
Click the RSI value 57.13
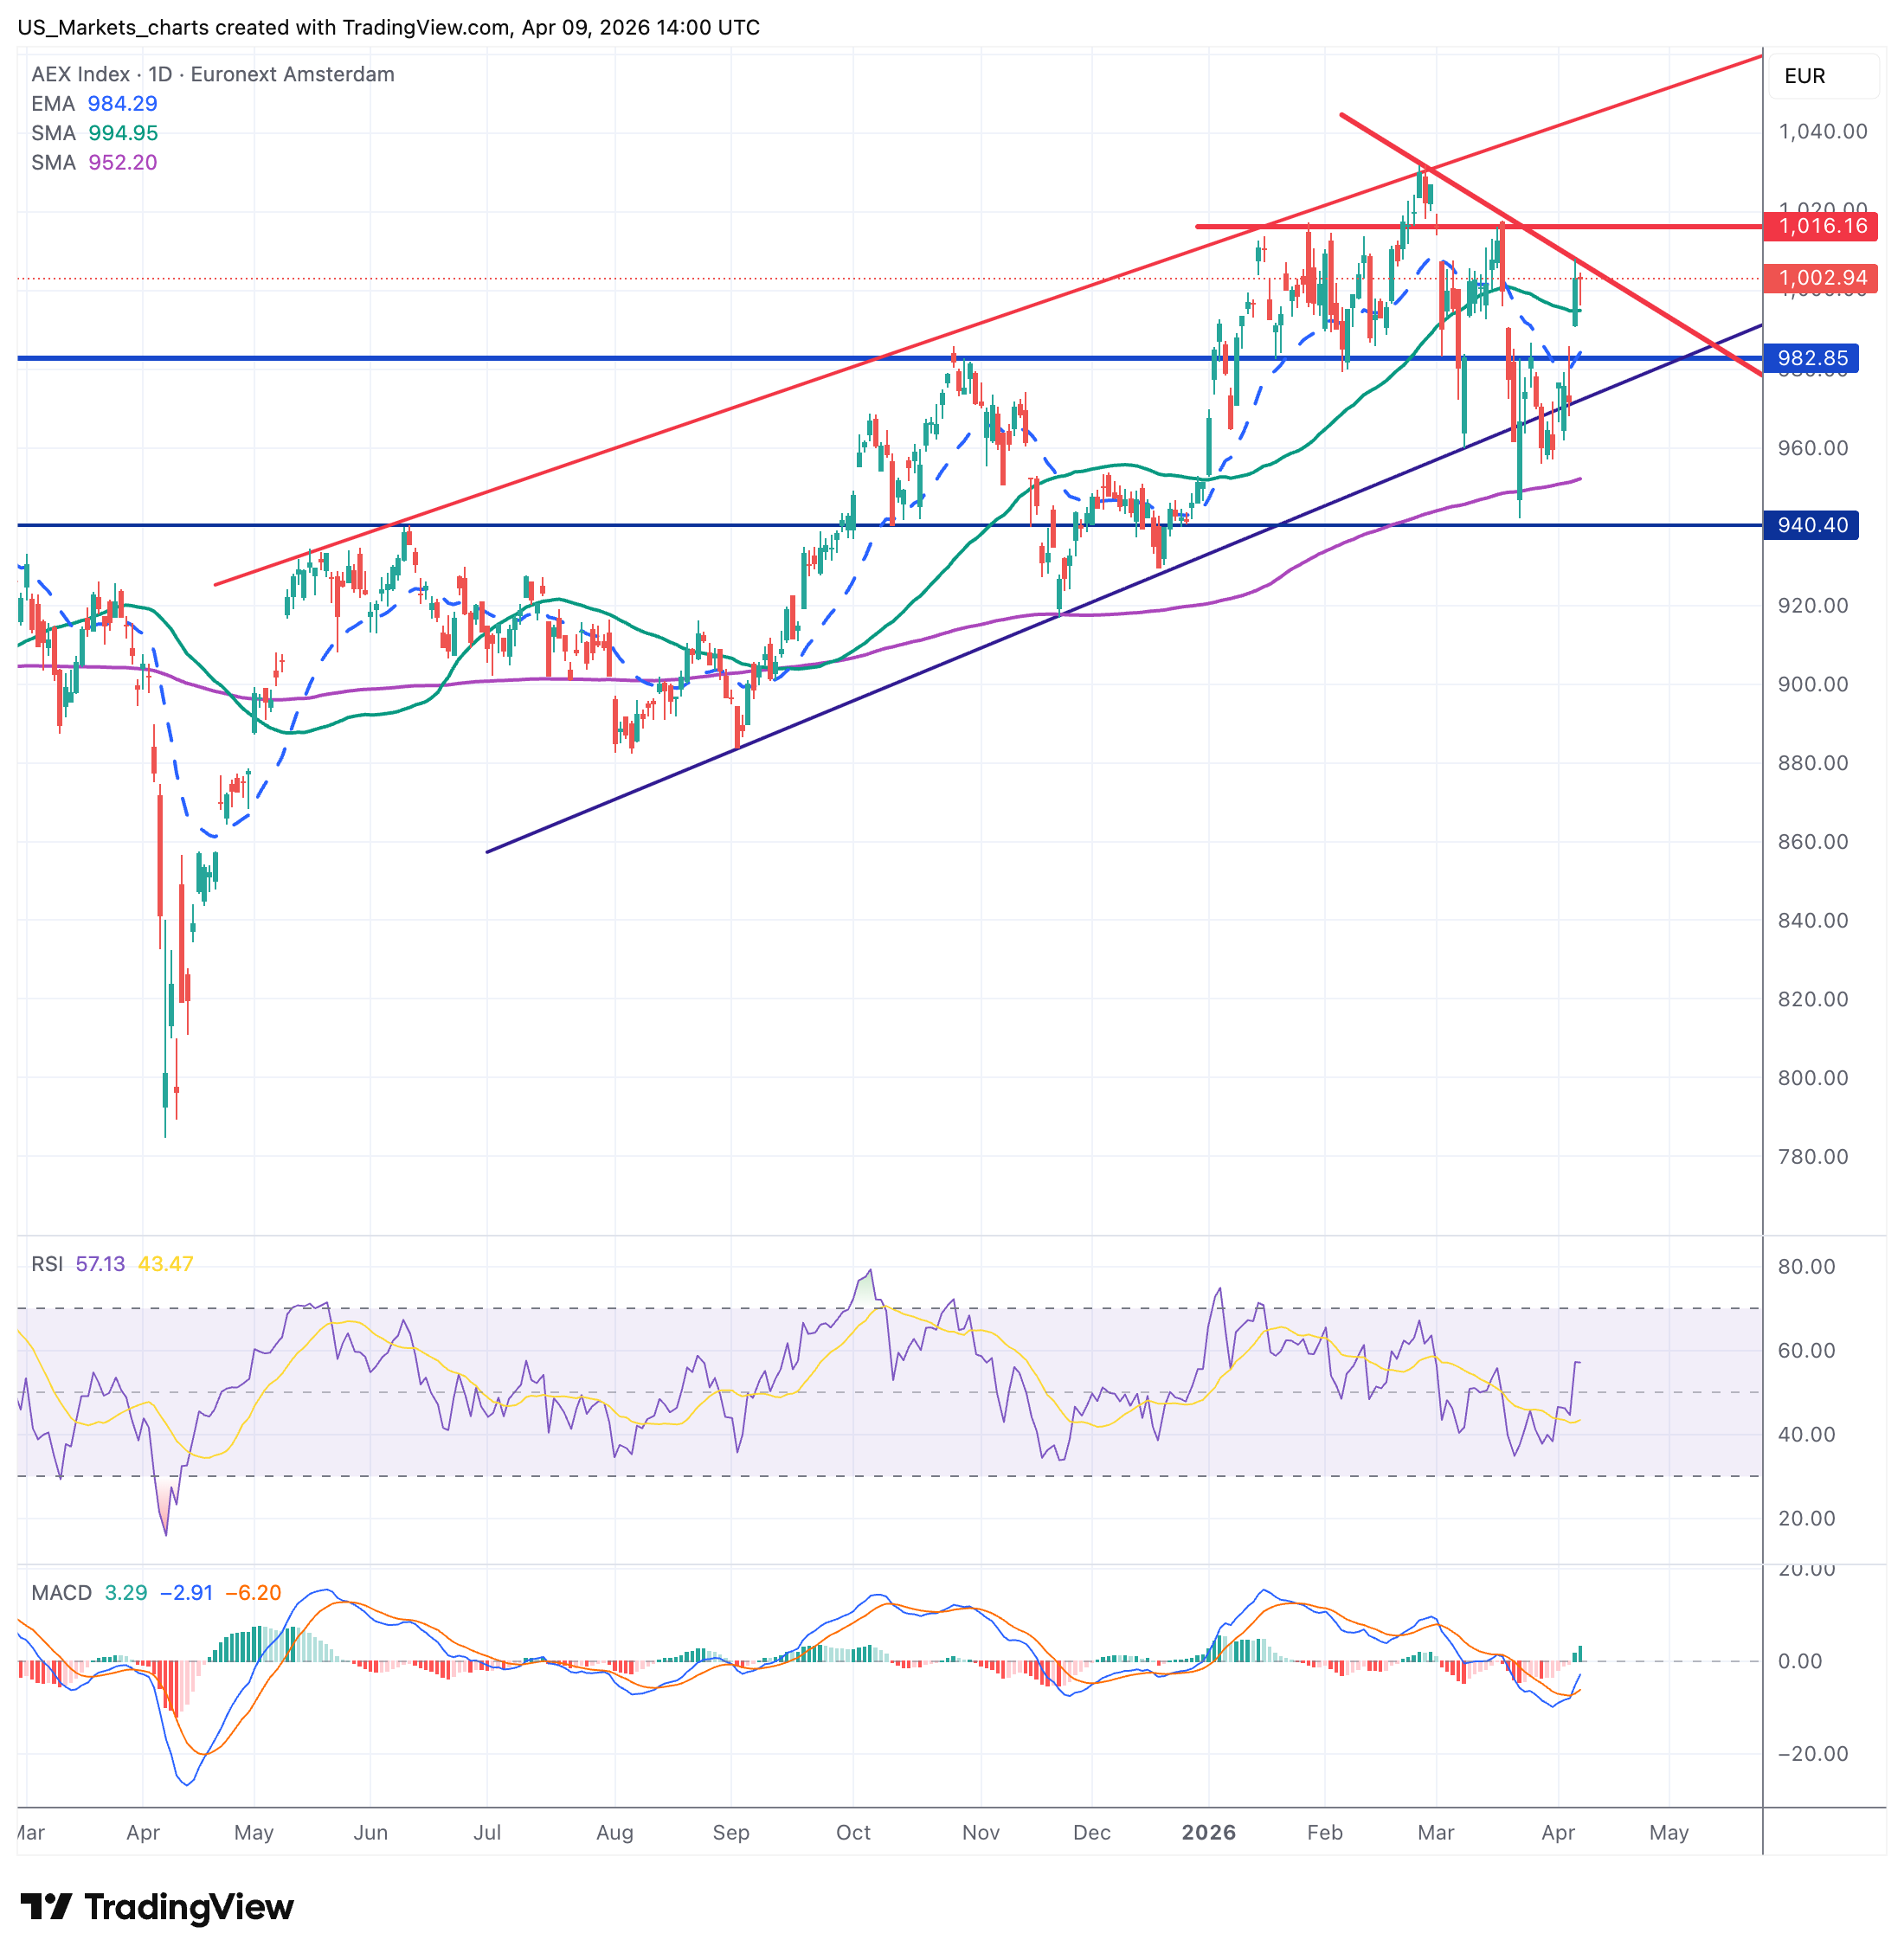tap(100, 1264)
